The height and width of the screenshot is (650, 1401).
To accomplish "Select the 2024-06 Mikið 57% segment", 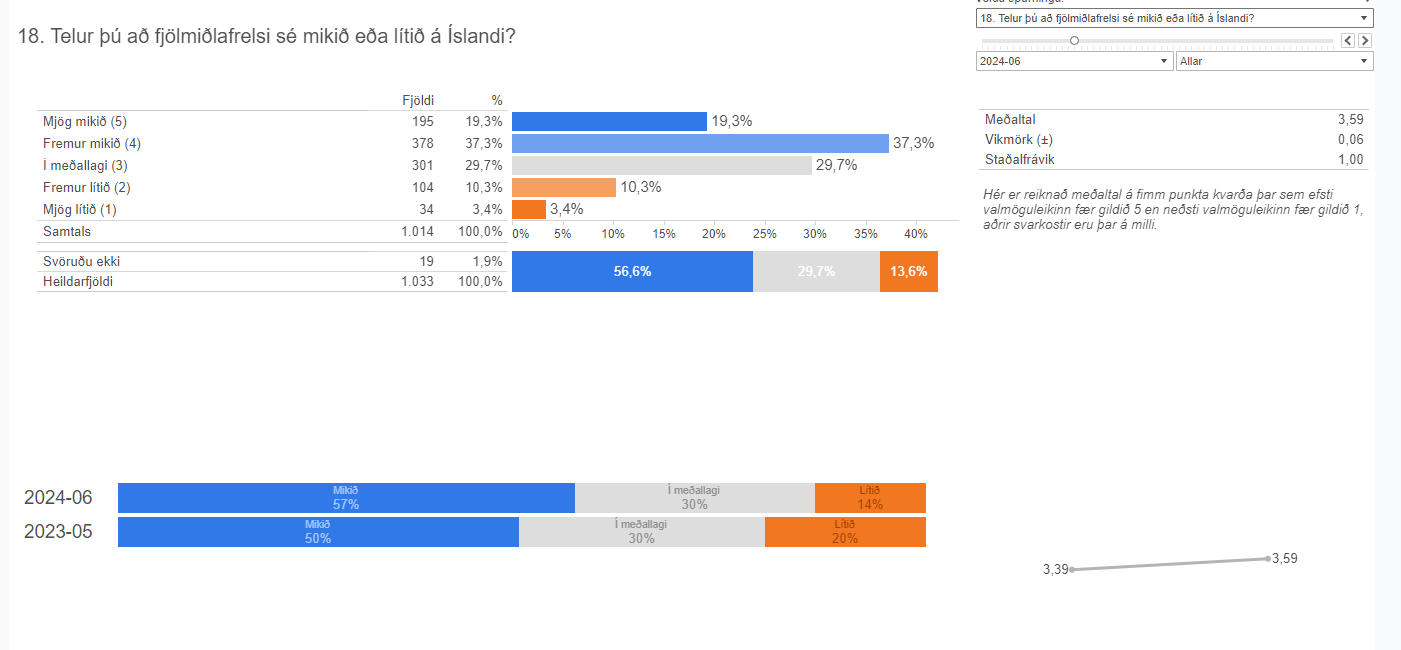I will click(x=346, y=498).
